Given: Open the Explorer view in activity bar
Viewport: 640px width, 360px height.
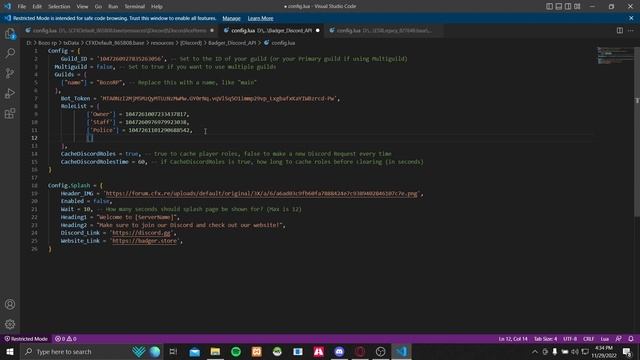Looking at the screenshot, I should [10, 33].
